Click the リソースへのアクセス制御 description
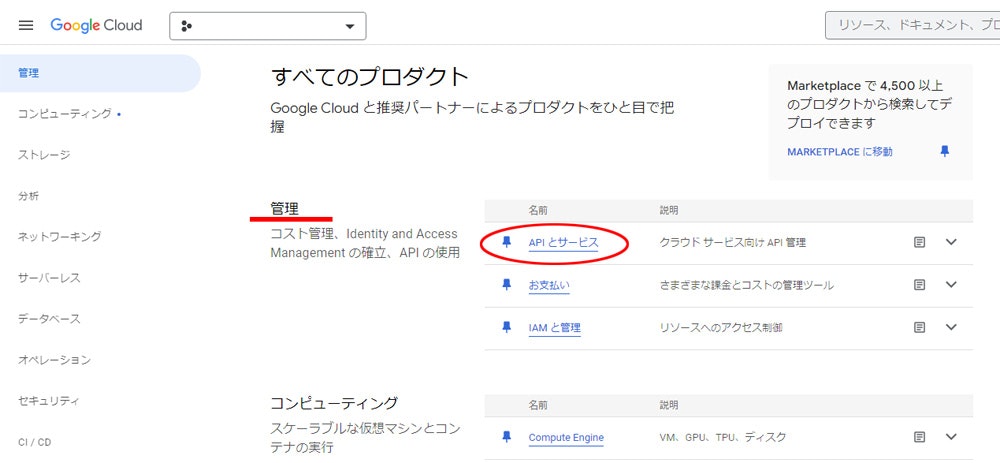The image size is (1000, 463). point(721,328)
